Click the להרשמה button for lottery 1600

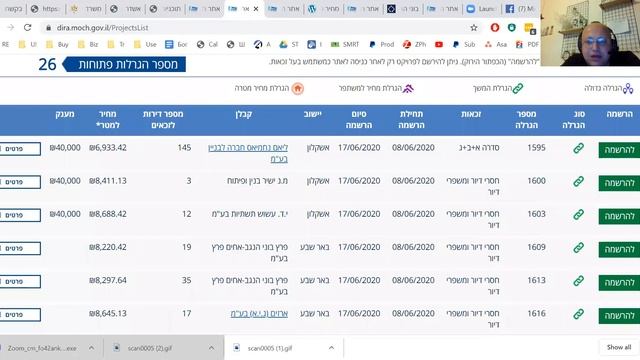click(619, 183)
